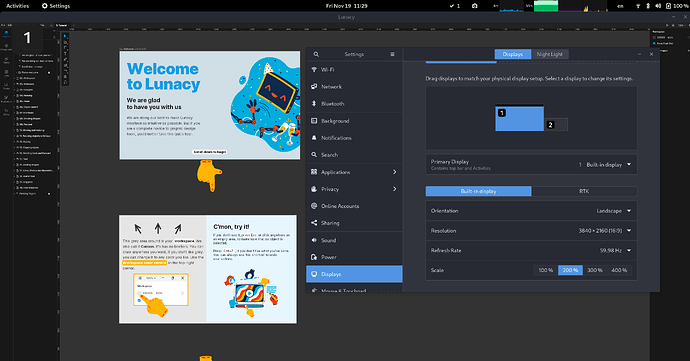The height and width of the screenshot is (361, 690).
Task: Open the Displays entry in Settings sidebar
Action: click(x=354, y=274)
